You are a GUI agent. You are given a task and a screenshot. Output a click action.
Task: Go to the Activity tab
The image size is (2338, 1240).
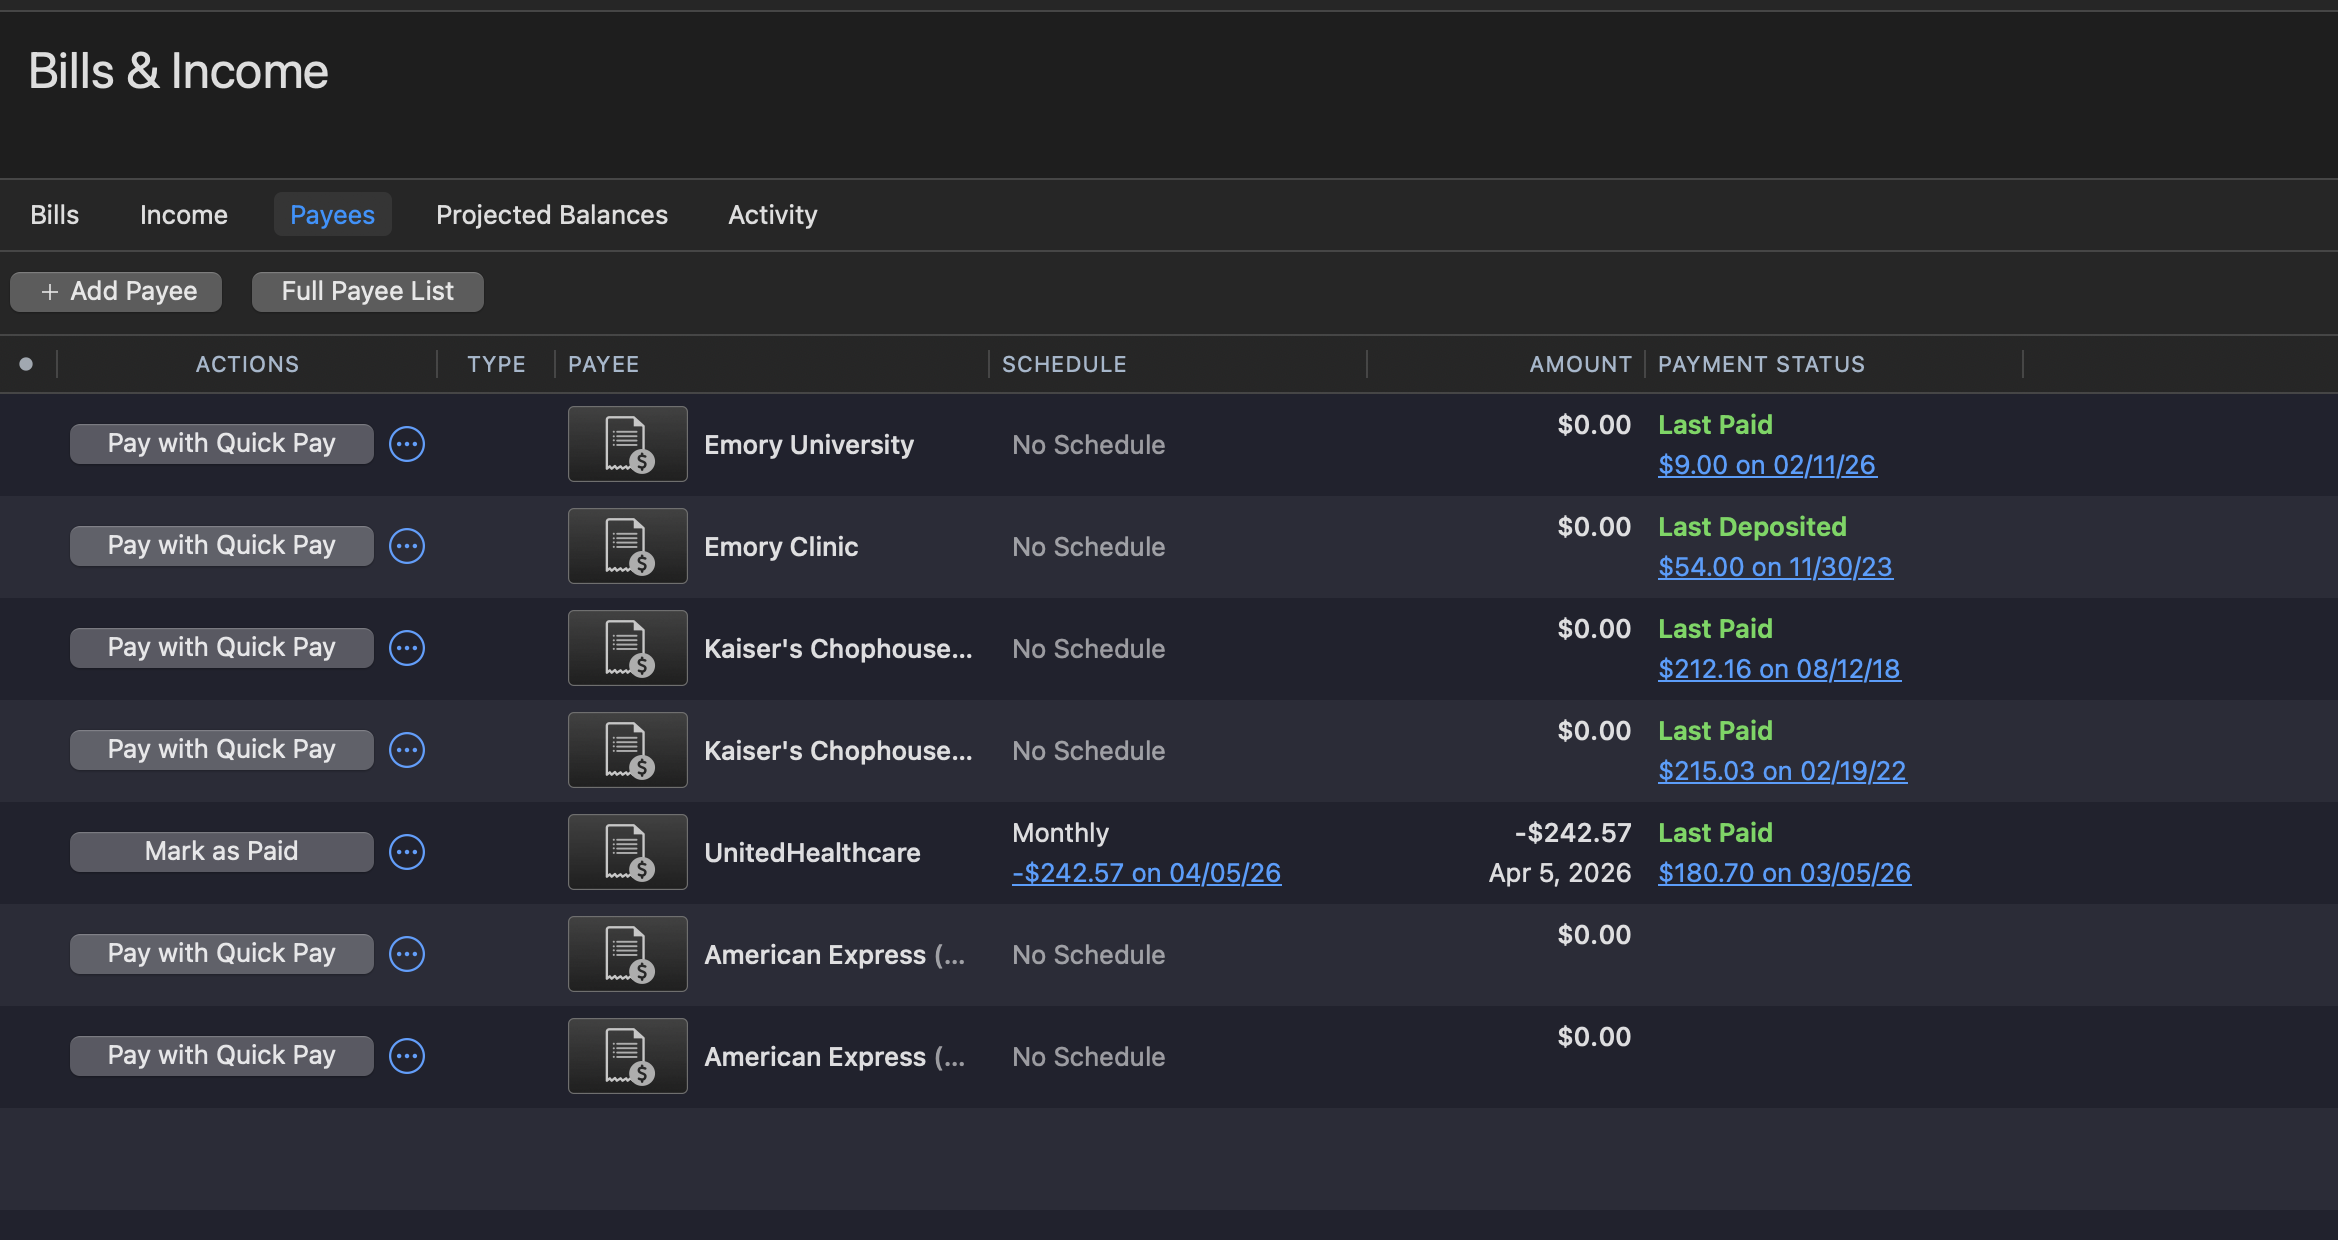tap(772, 215)
